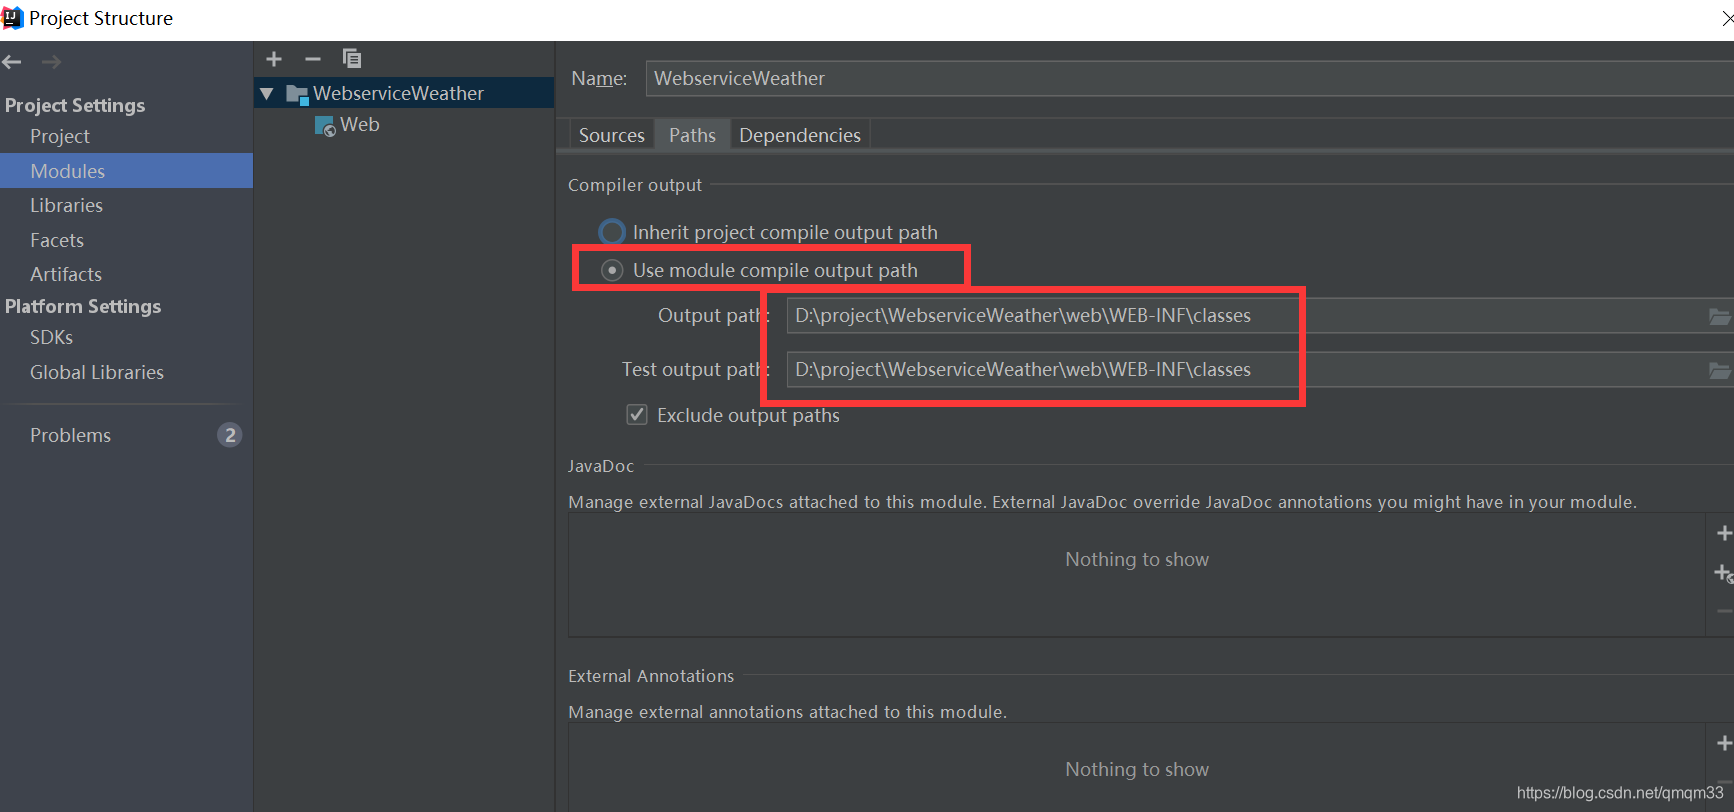Screen dimensions: 1734x812
Task: Switch to the Sources tab
Action: pyautogui.click(x=612, y=135)
